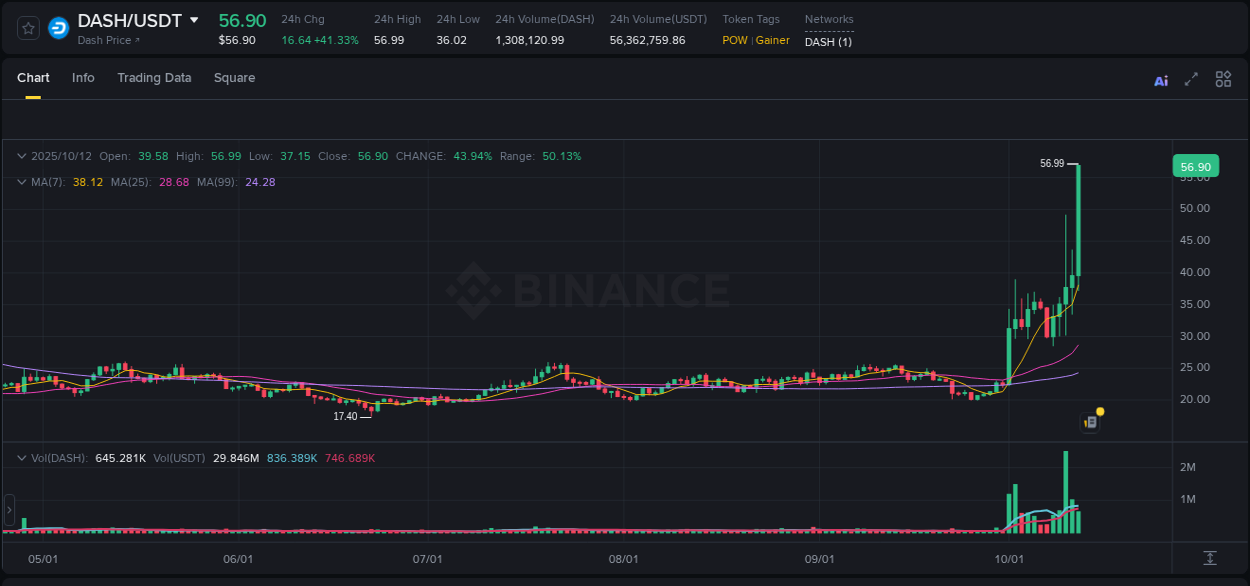Screen dimensions: 1250x586
Task: Click the Dash coin logo icon
Action: (x=58, y=27)
